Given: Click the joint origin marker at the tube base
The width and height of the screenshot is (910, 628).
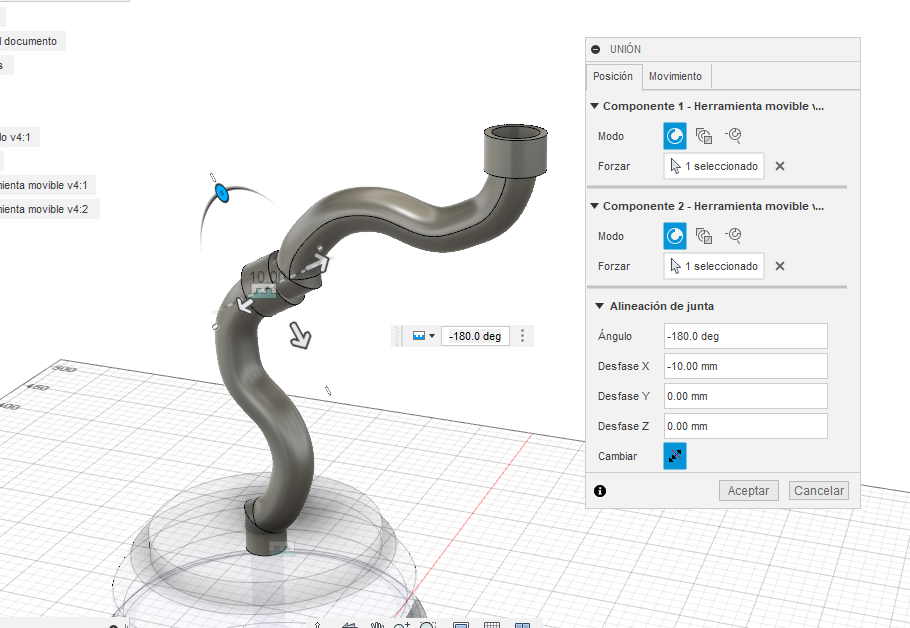Looking at the screenshot, I should (x=280, y=548).
